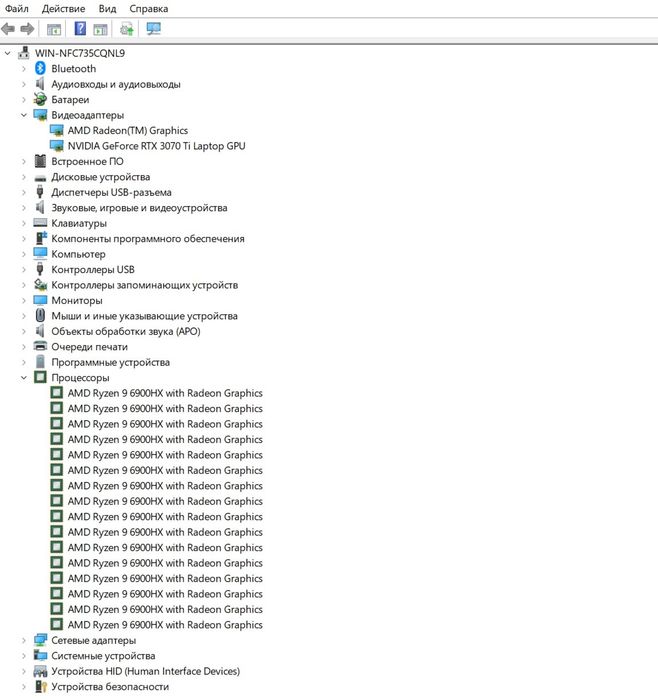Click the Мыши и иные указывающие устройства mouse icon
The height and width of the screenshot is (700, 658).
40,316
